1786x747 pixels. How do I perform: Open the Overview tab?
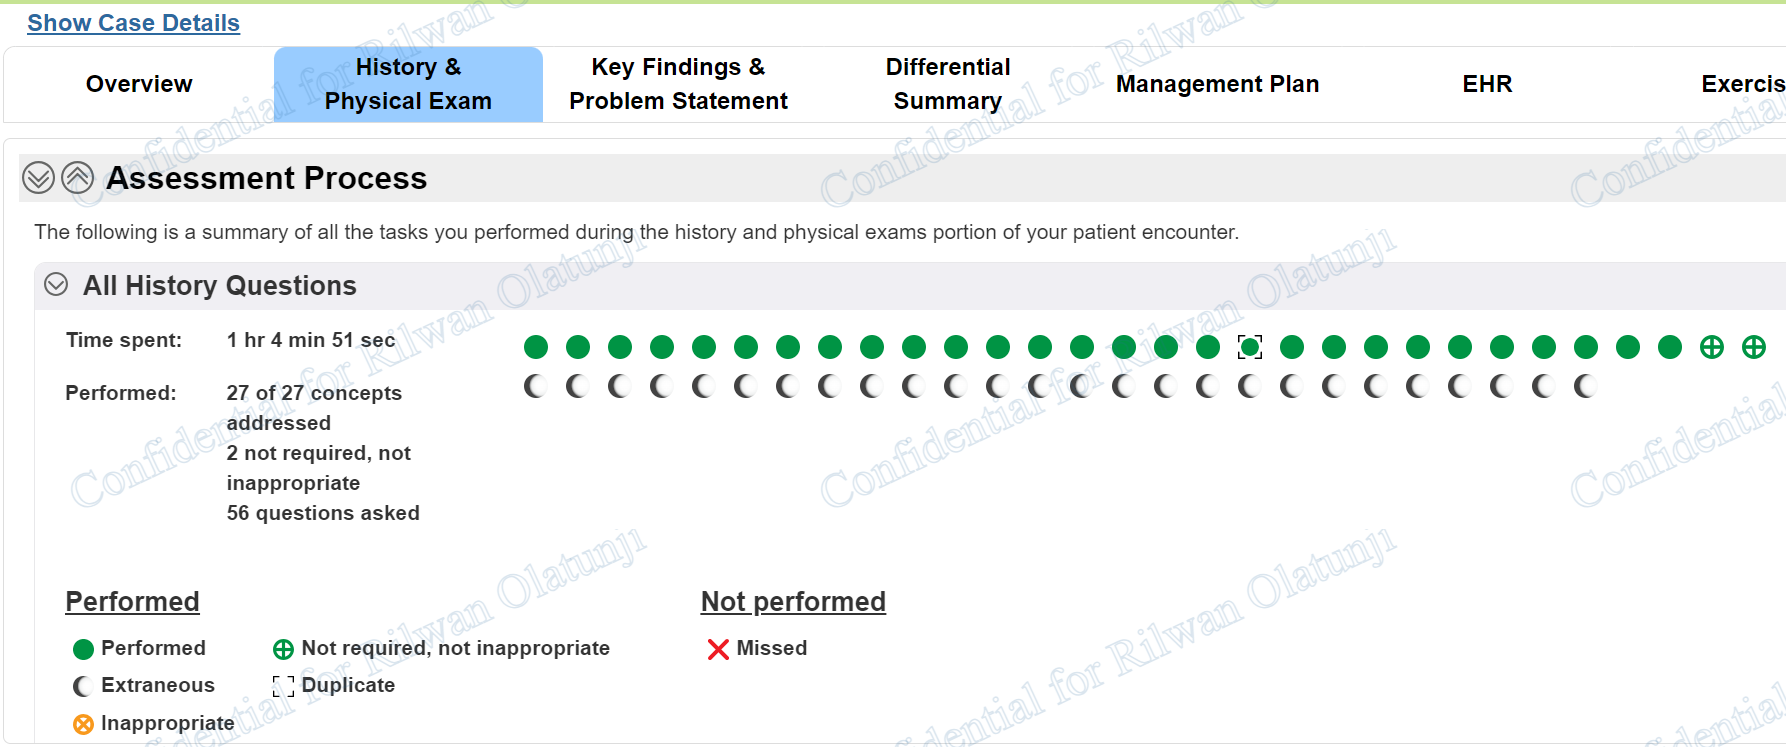coord(139,84)
